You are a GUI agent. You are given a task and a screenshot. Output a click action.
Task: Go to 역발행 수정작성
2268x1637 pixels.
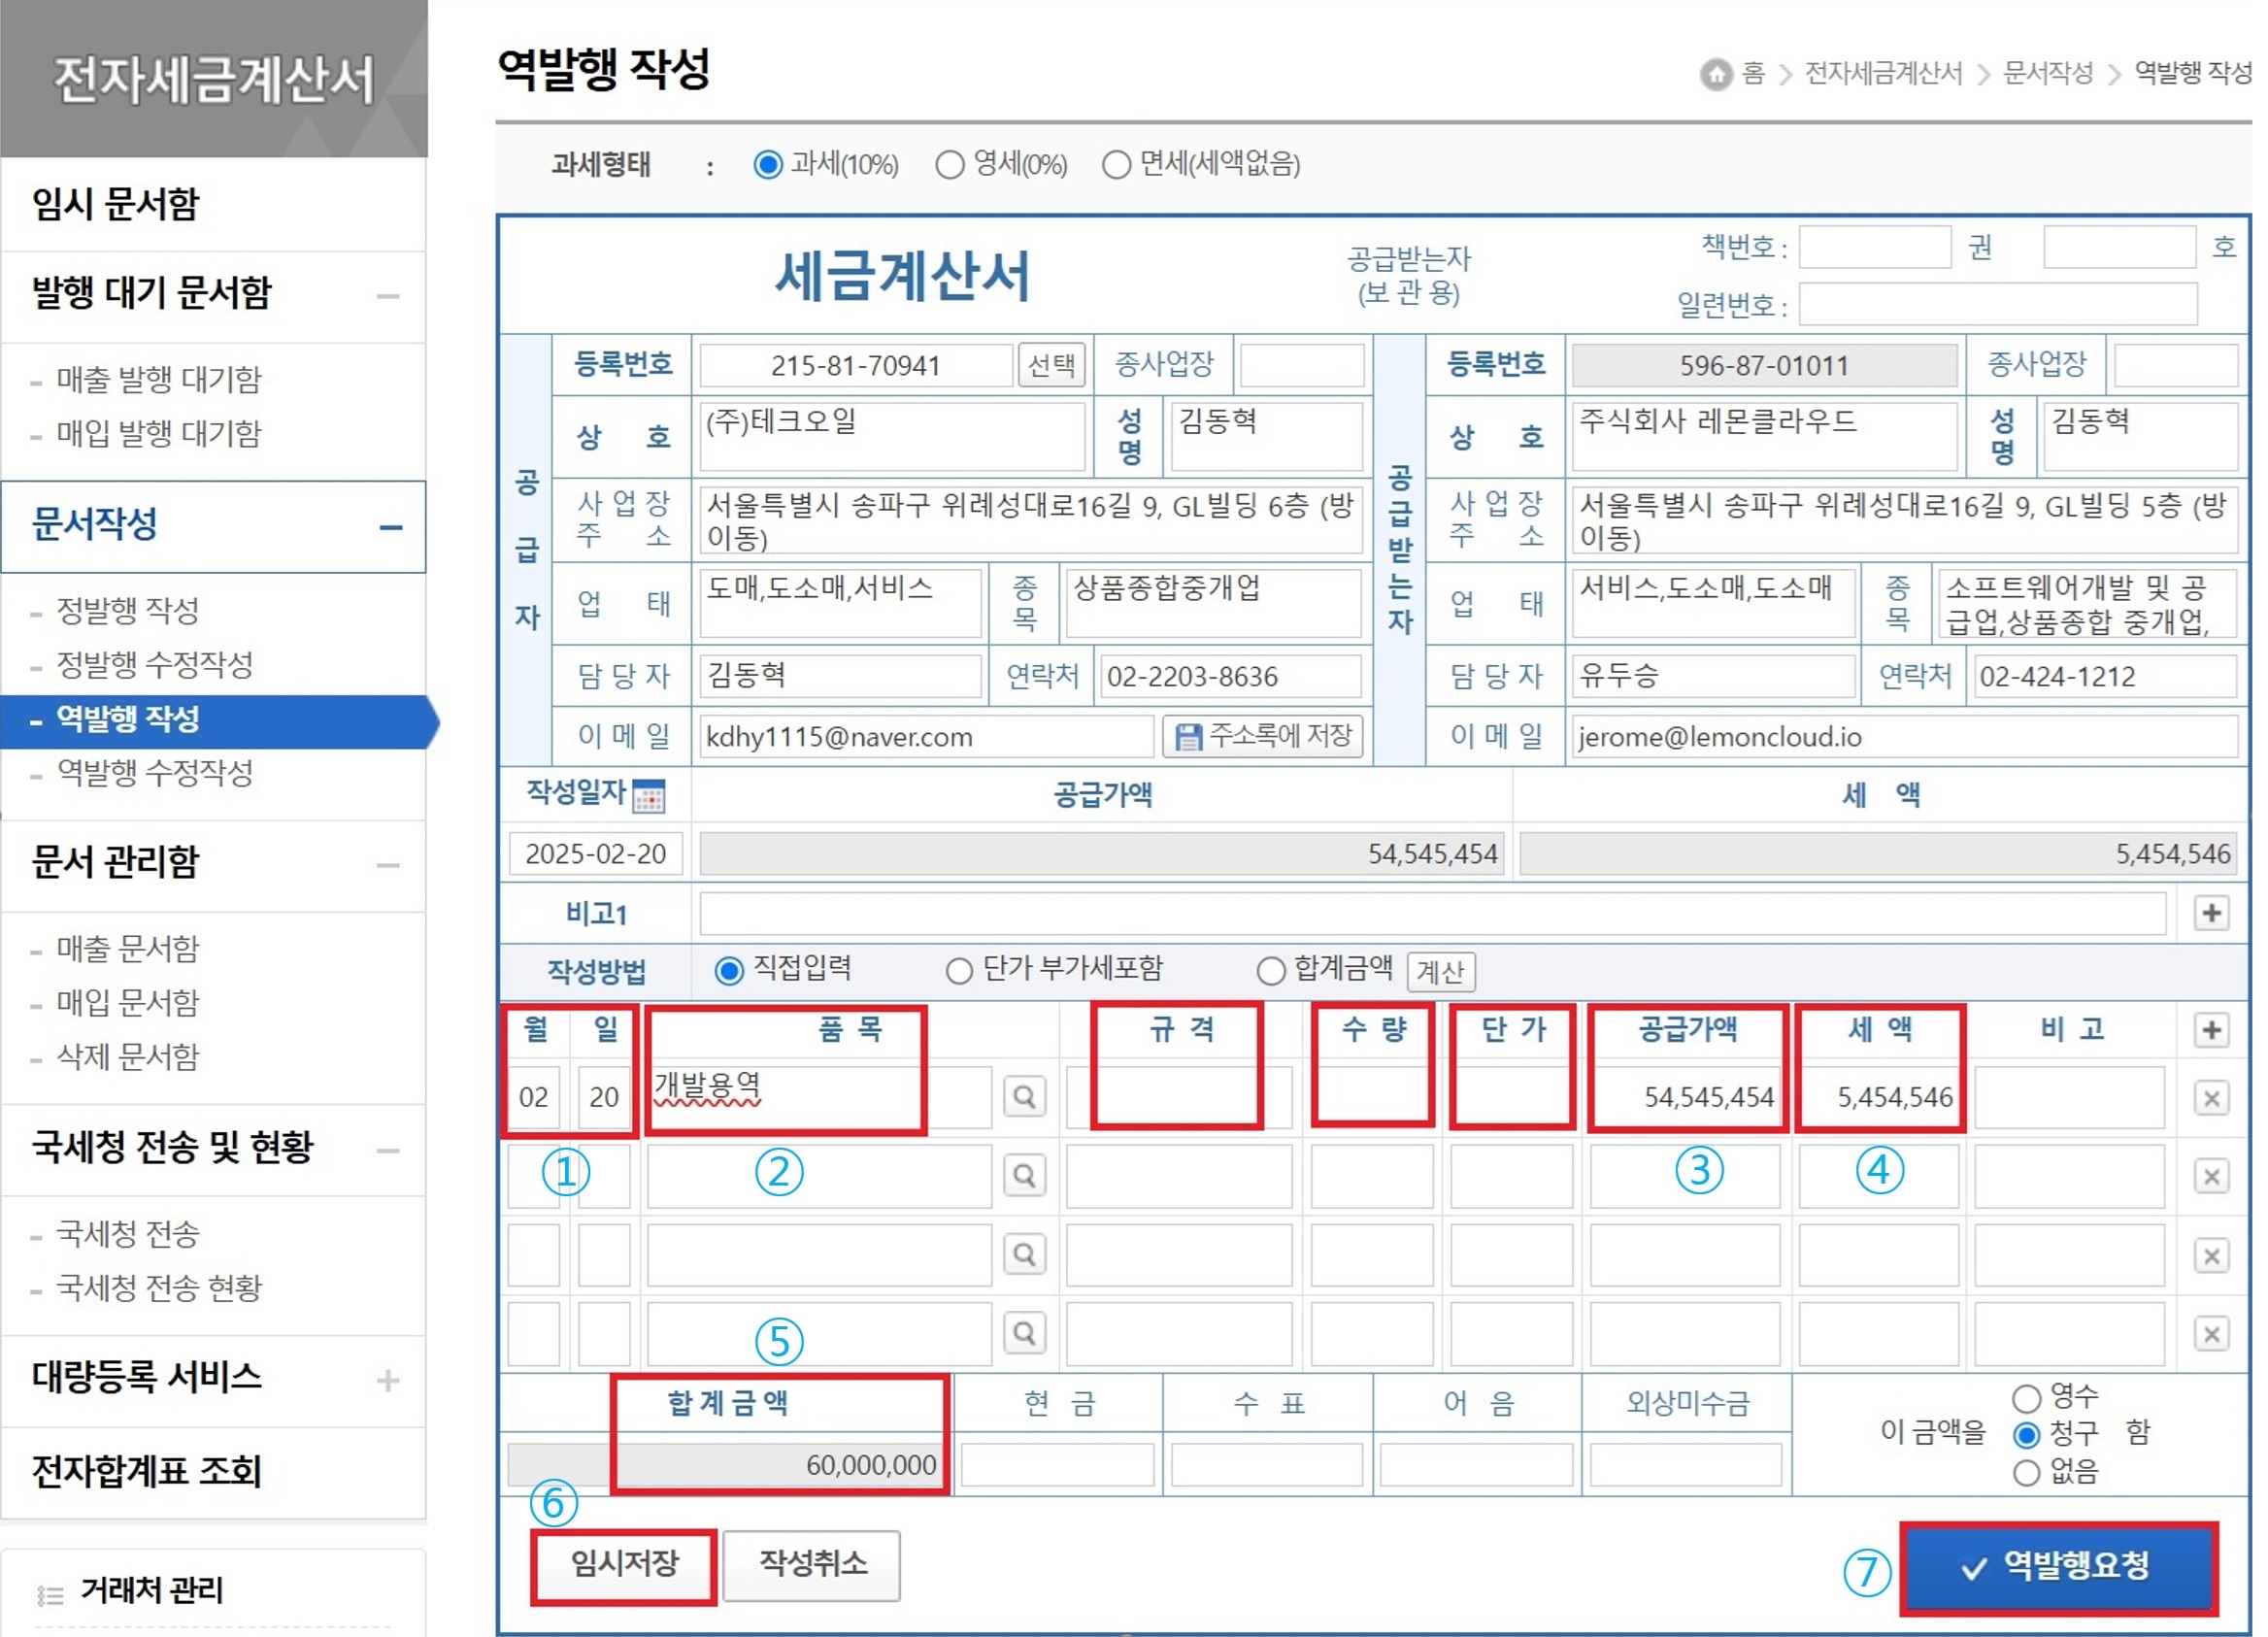pyautogui.click(x=155, y=772)
